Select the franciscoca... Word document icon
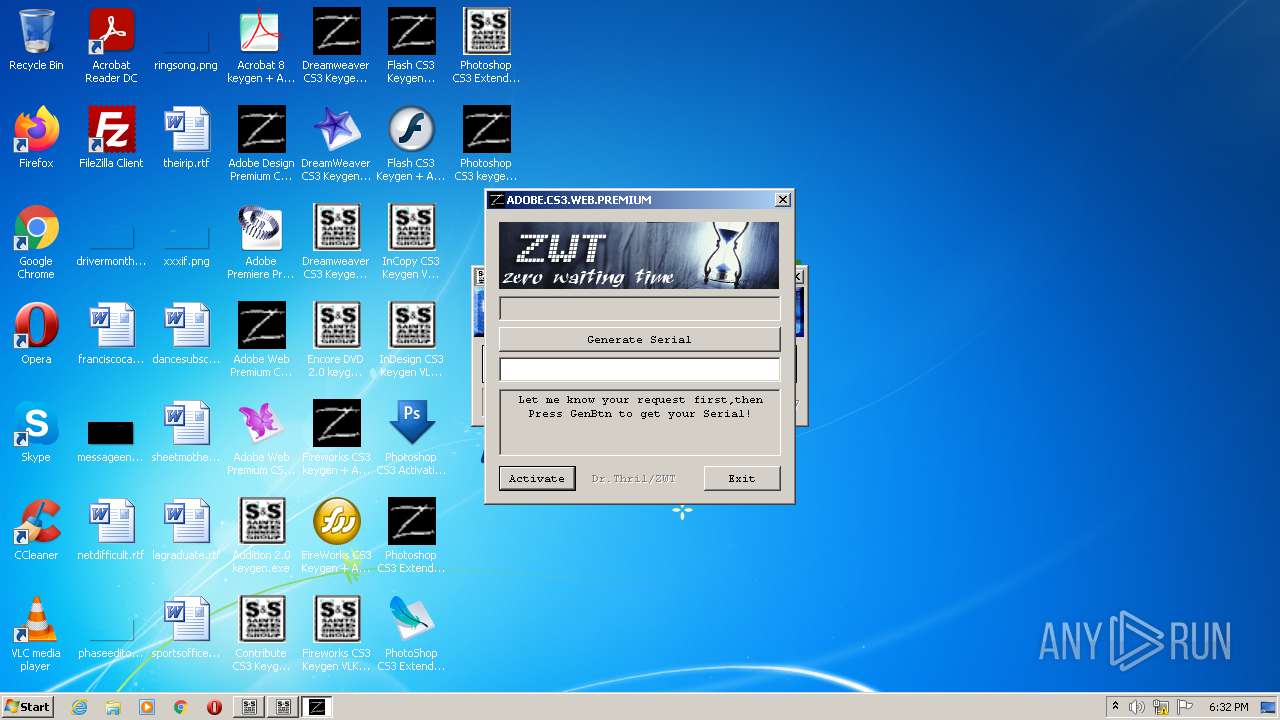This screenshot has width=1280, height=720. [x=111, y=334]
